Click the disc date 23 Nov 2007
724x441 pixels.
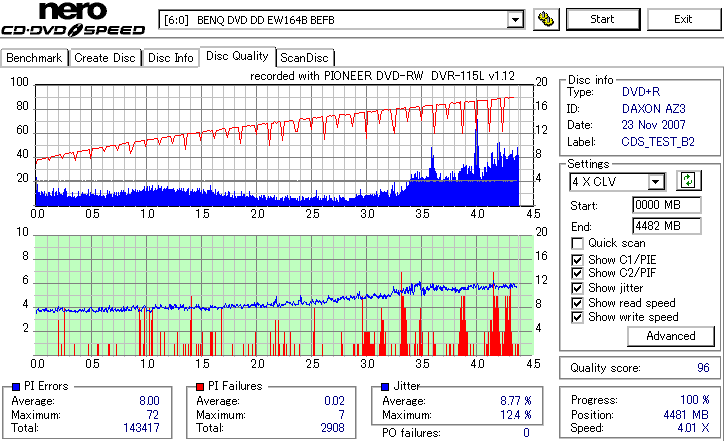click(x=653, y=125)
